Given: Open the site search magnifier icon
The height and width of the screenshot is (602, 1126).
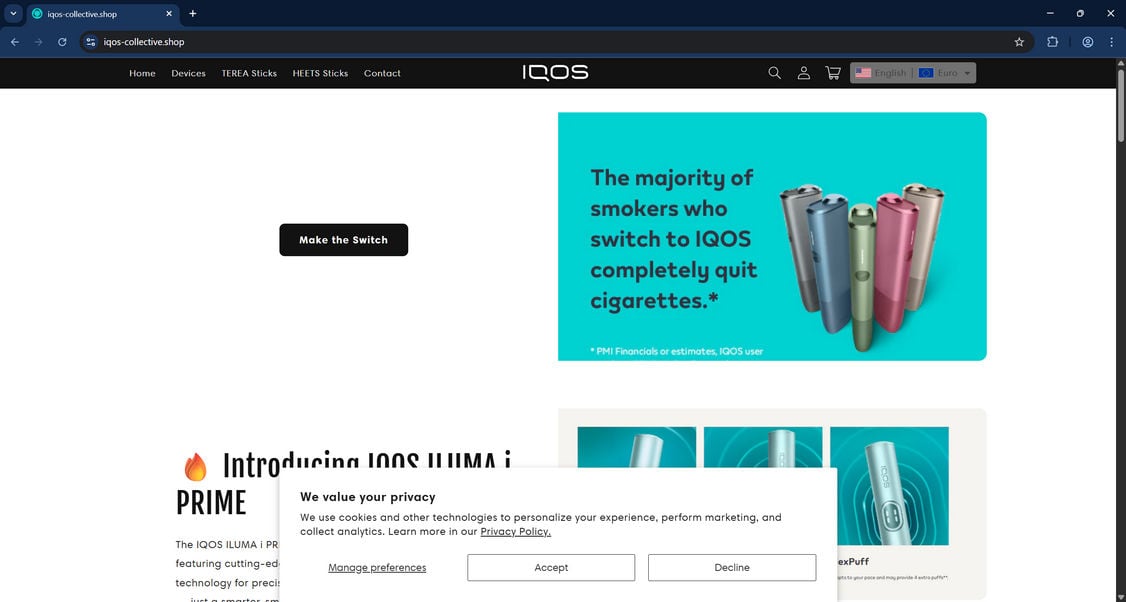Looking at the screenshot, I should tap(774, 73).
